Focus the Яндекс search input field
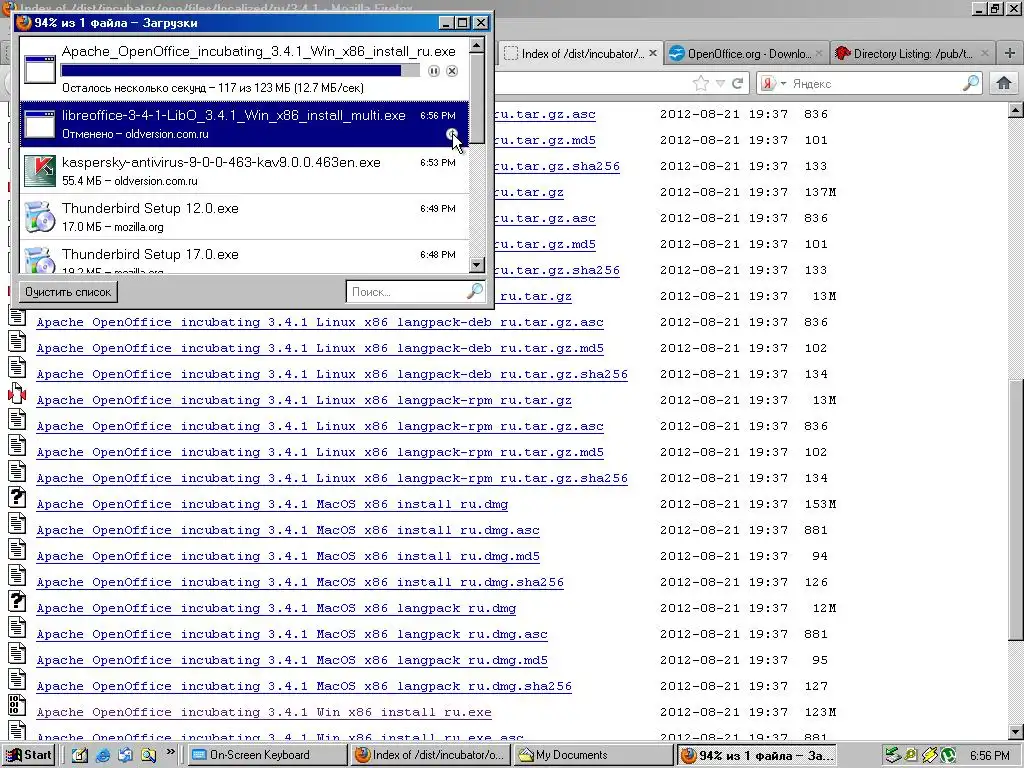1024x768 pixels. [875, 84]
